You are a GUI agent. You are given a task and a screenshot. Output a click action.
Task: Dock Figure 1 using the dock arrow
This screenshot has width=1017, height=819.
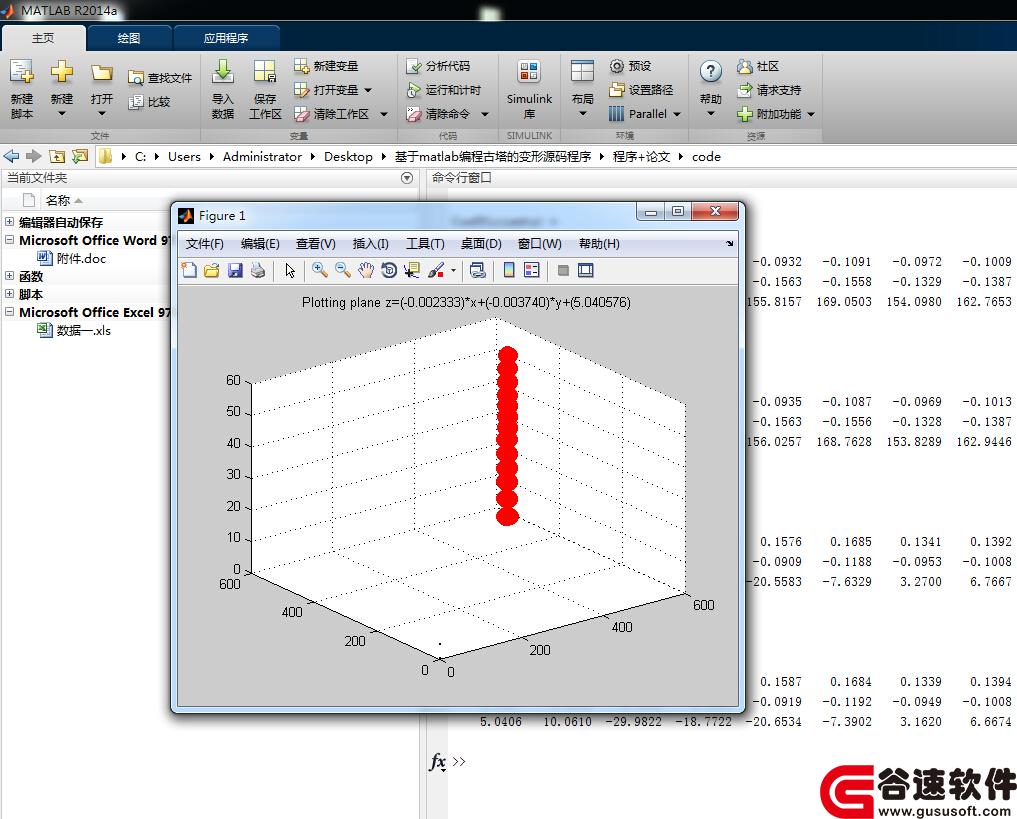730,244
